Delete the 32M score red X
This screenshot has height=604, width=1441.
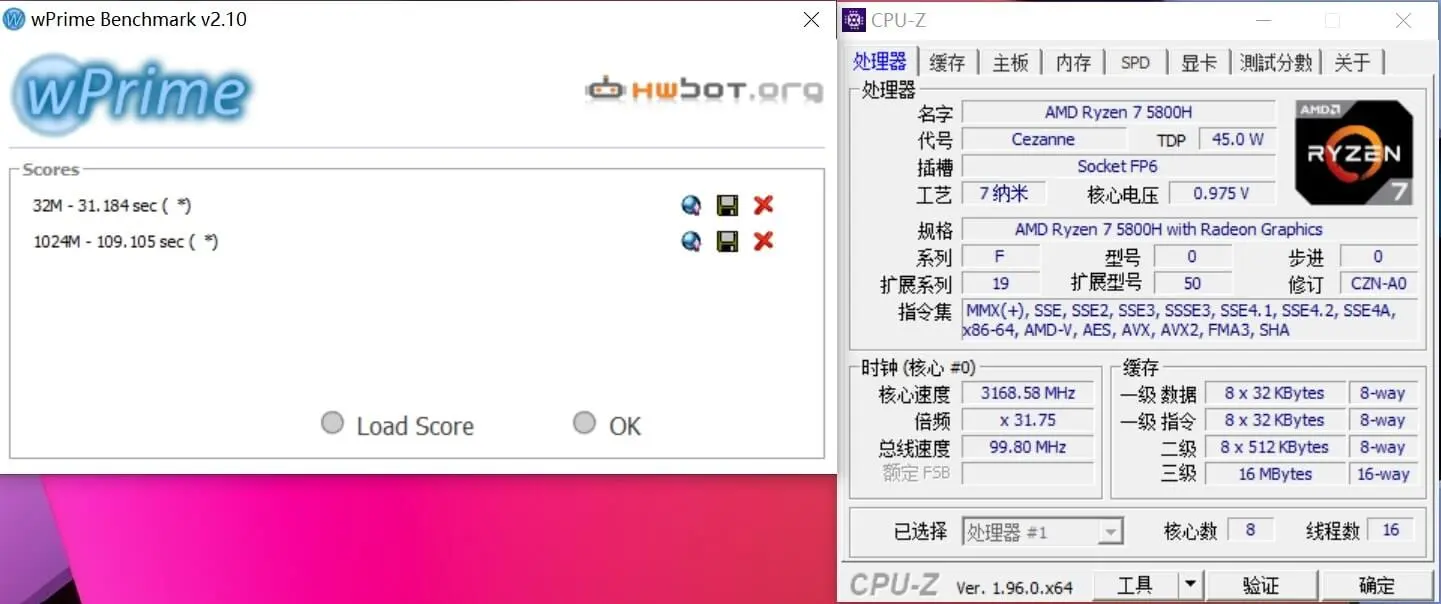tap(763, 205)
